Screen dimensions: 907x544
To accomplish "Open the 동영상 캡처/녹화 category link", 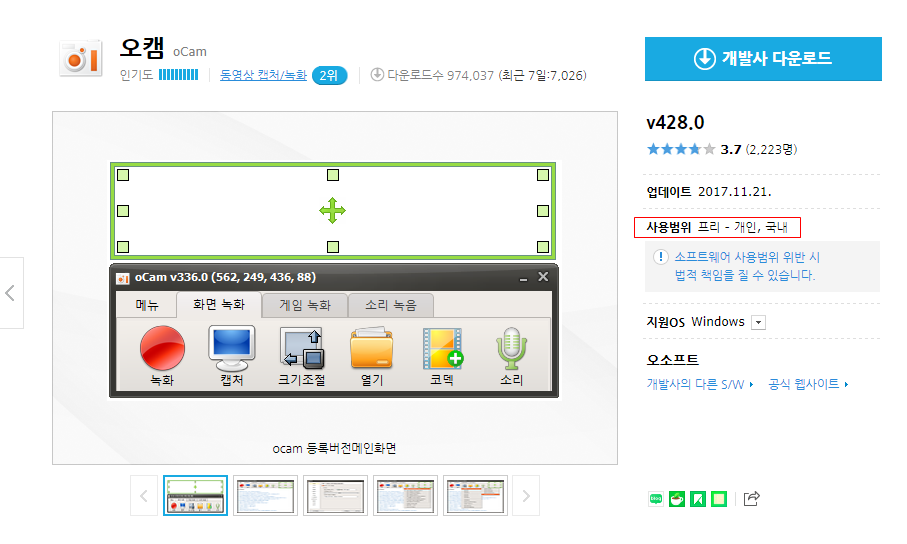I will pos(263,75).
